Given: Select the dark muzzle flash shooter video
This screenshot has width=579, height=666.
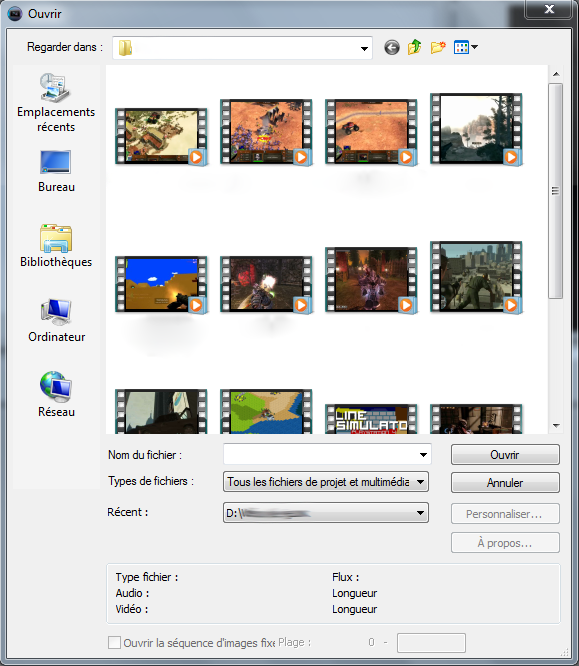Looking at the screenshot, I should (266, 284).
